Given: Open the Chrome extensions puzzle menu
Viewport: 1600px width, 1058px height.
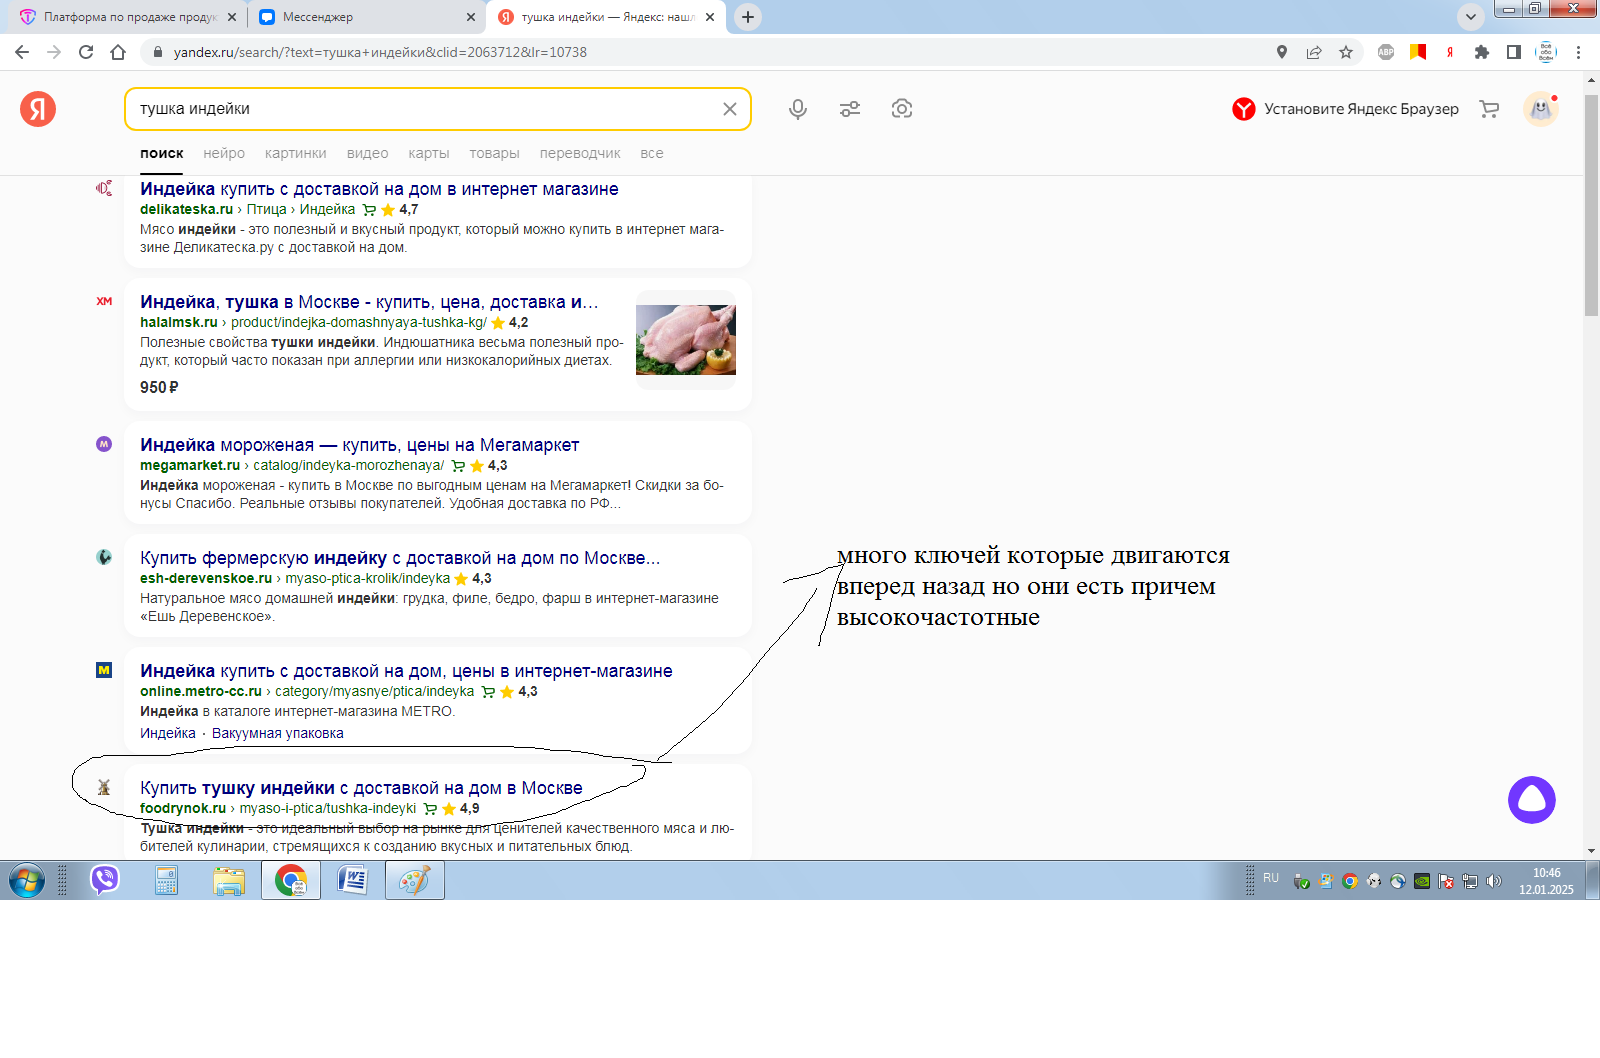Looking at the screenshot, I should [x=1482, y=52].
